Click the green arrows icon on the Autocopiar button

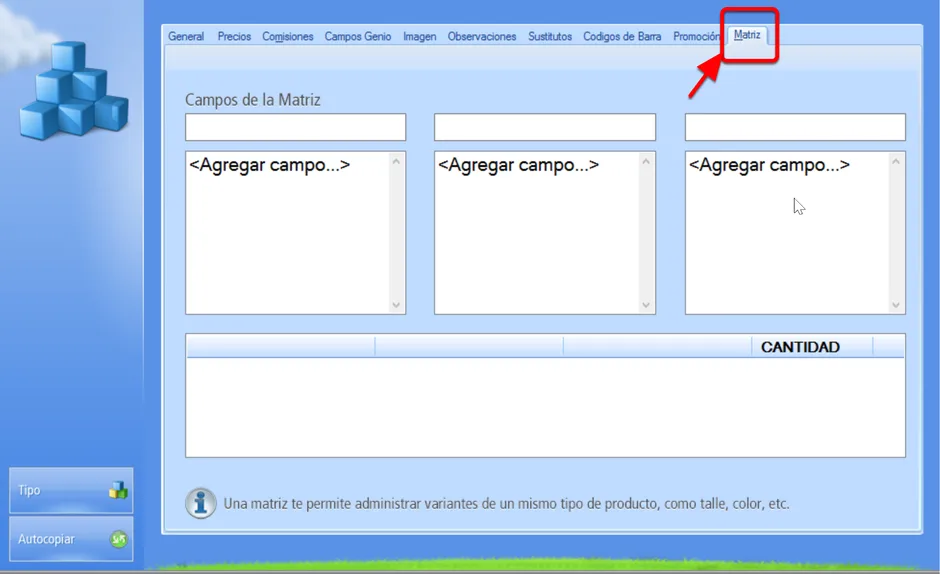point(119,539)
